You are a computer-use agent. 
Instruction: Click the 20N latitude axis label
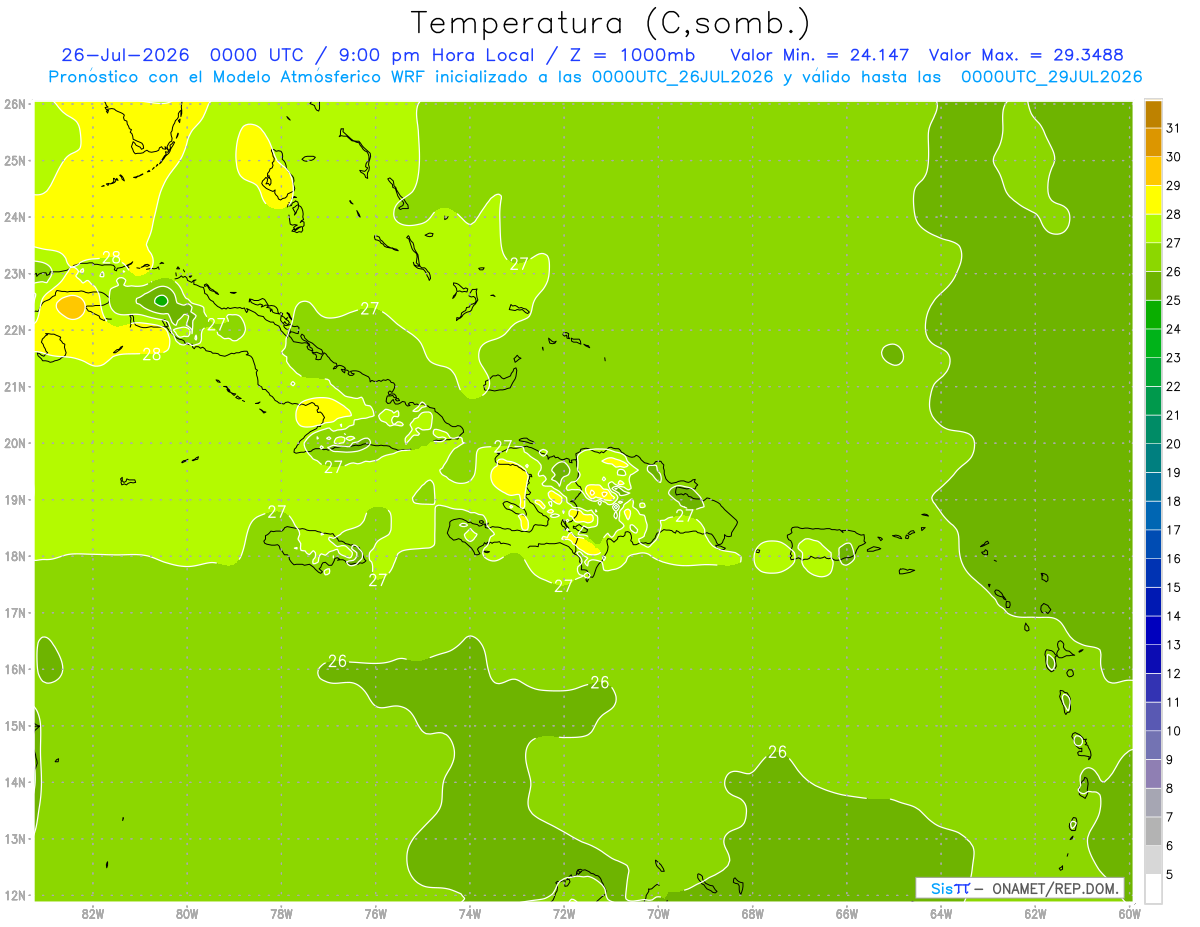15,443
